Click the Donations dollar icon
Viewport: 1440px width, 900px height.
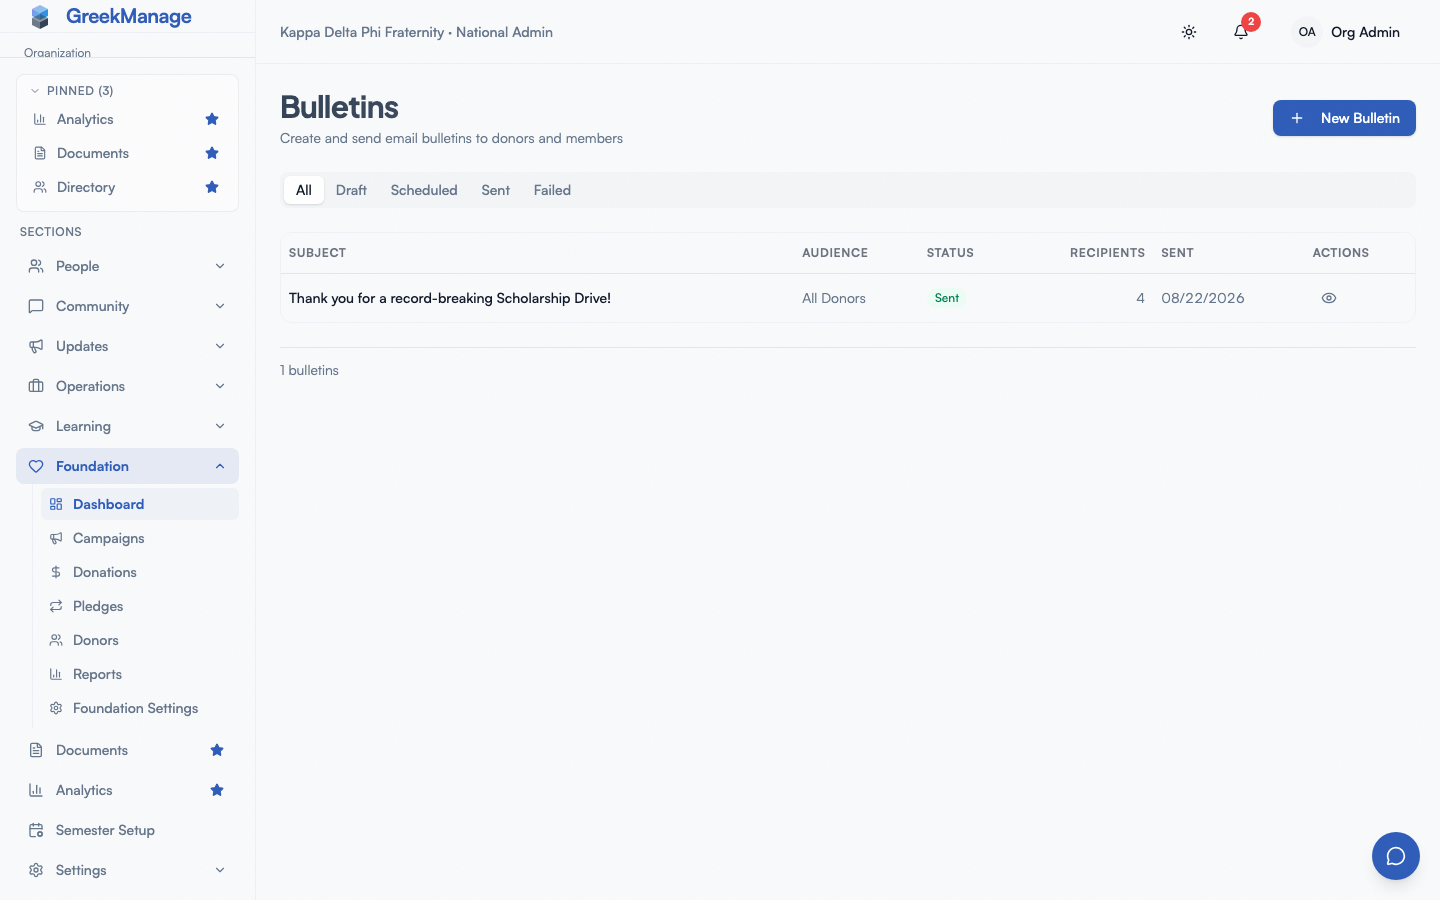click(56, 572)
